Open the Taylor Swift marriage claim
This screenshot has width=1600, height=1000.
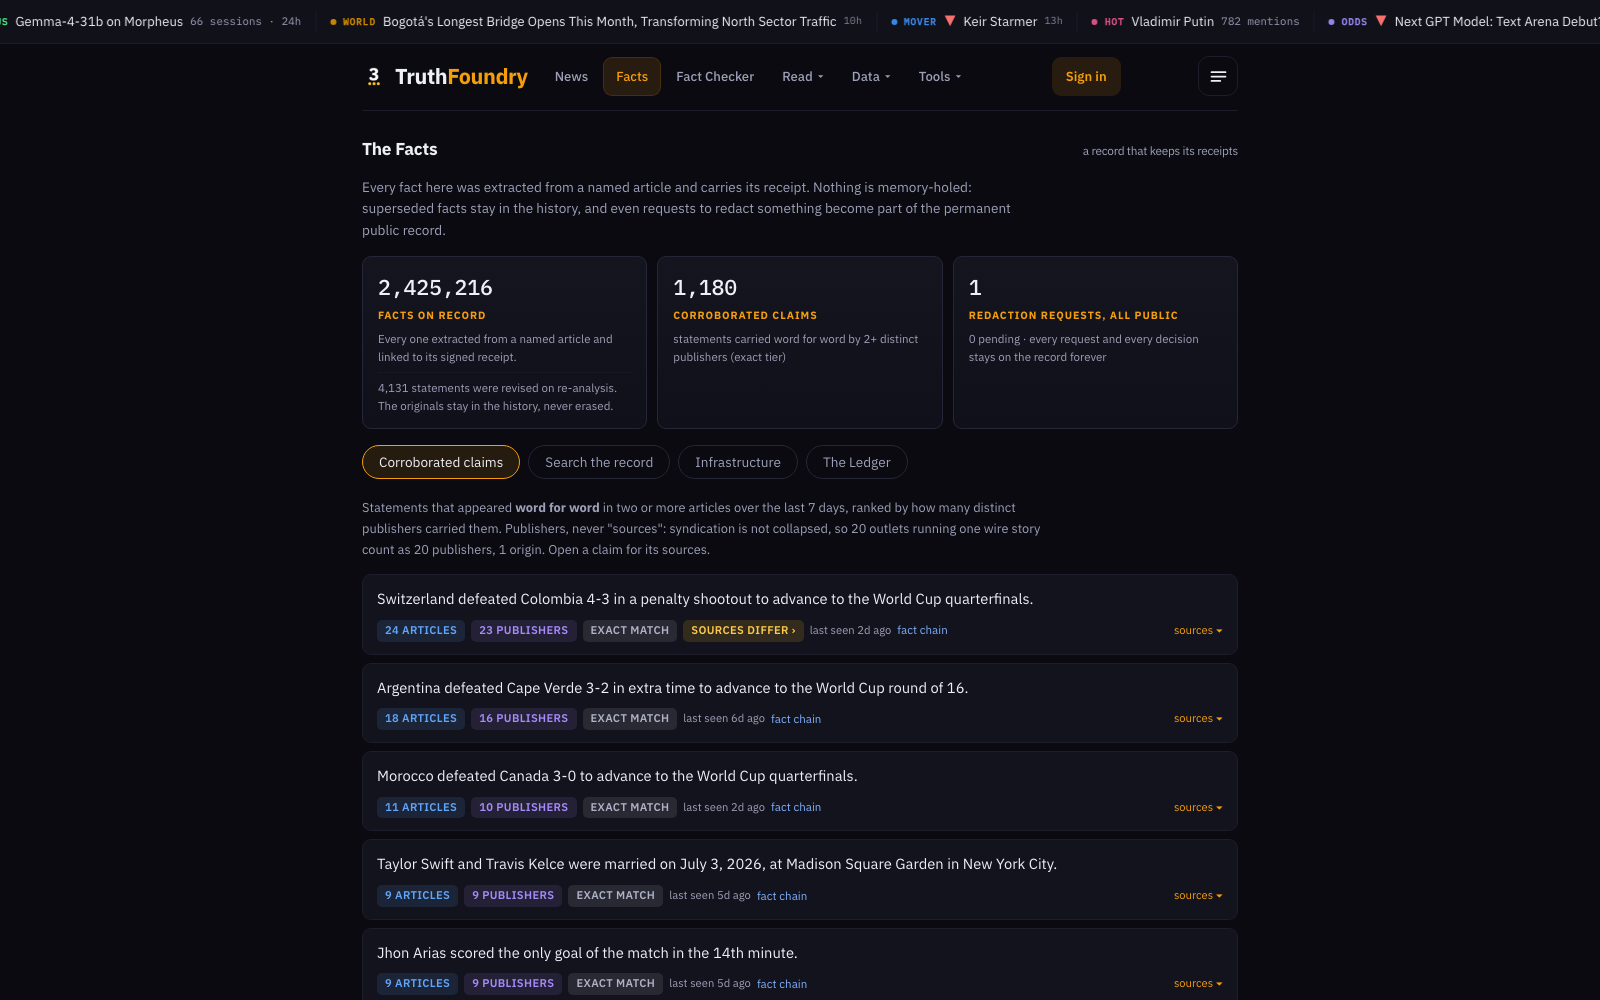tap(717, 864)
